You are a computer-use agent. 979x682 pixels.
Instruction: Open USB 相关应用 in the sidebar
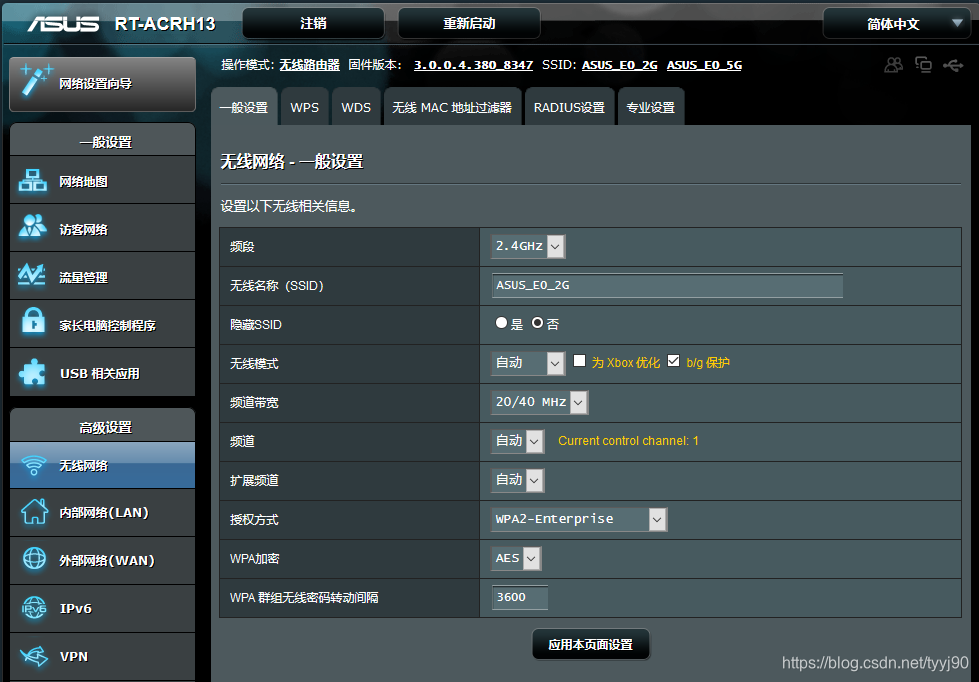pos(100,373)
